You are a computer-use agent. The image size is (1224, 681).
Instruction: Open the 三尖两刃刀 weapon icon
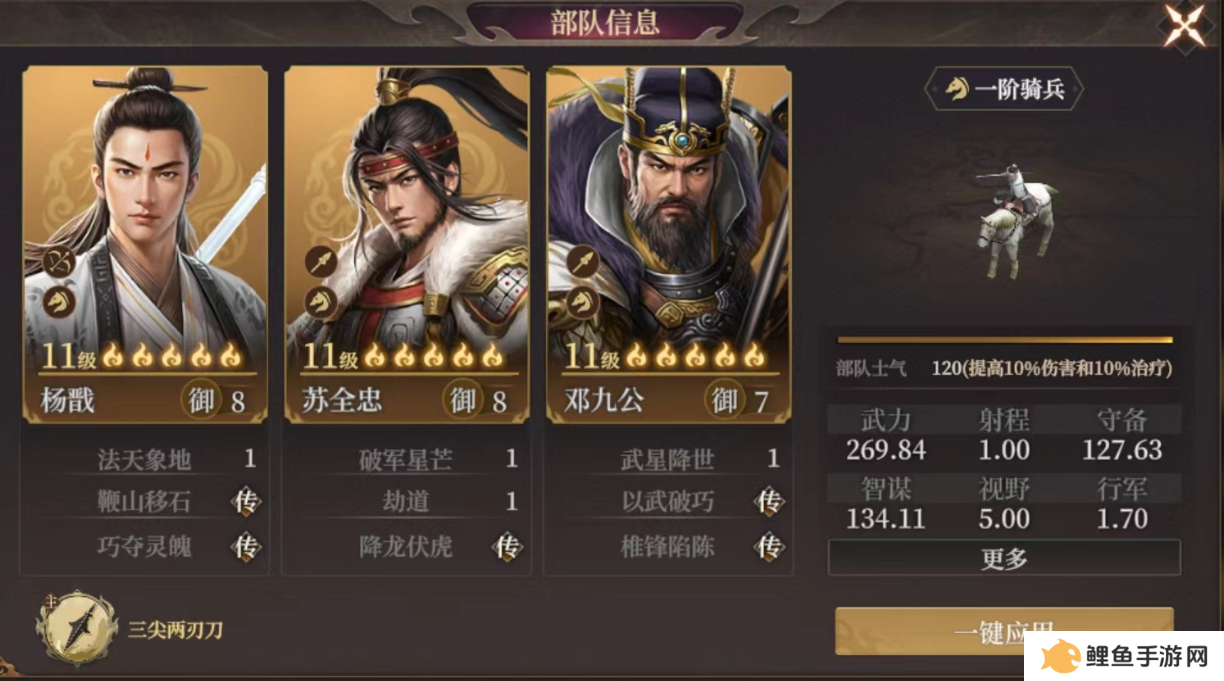pyautogui.click(x=78, y=629)
